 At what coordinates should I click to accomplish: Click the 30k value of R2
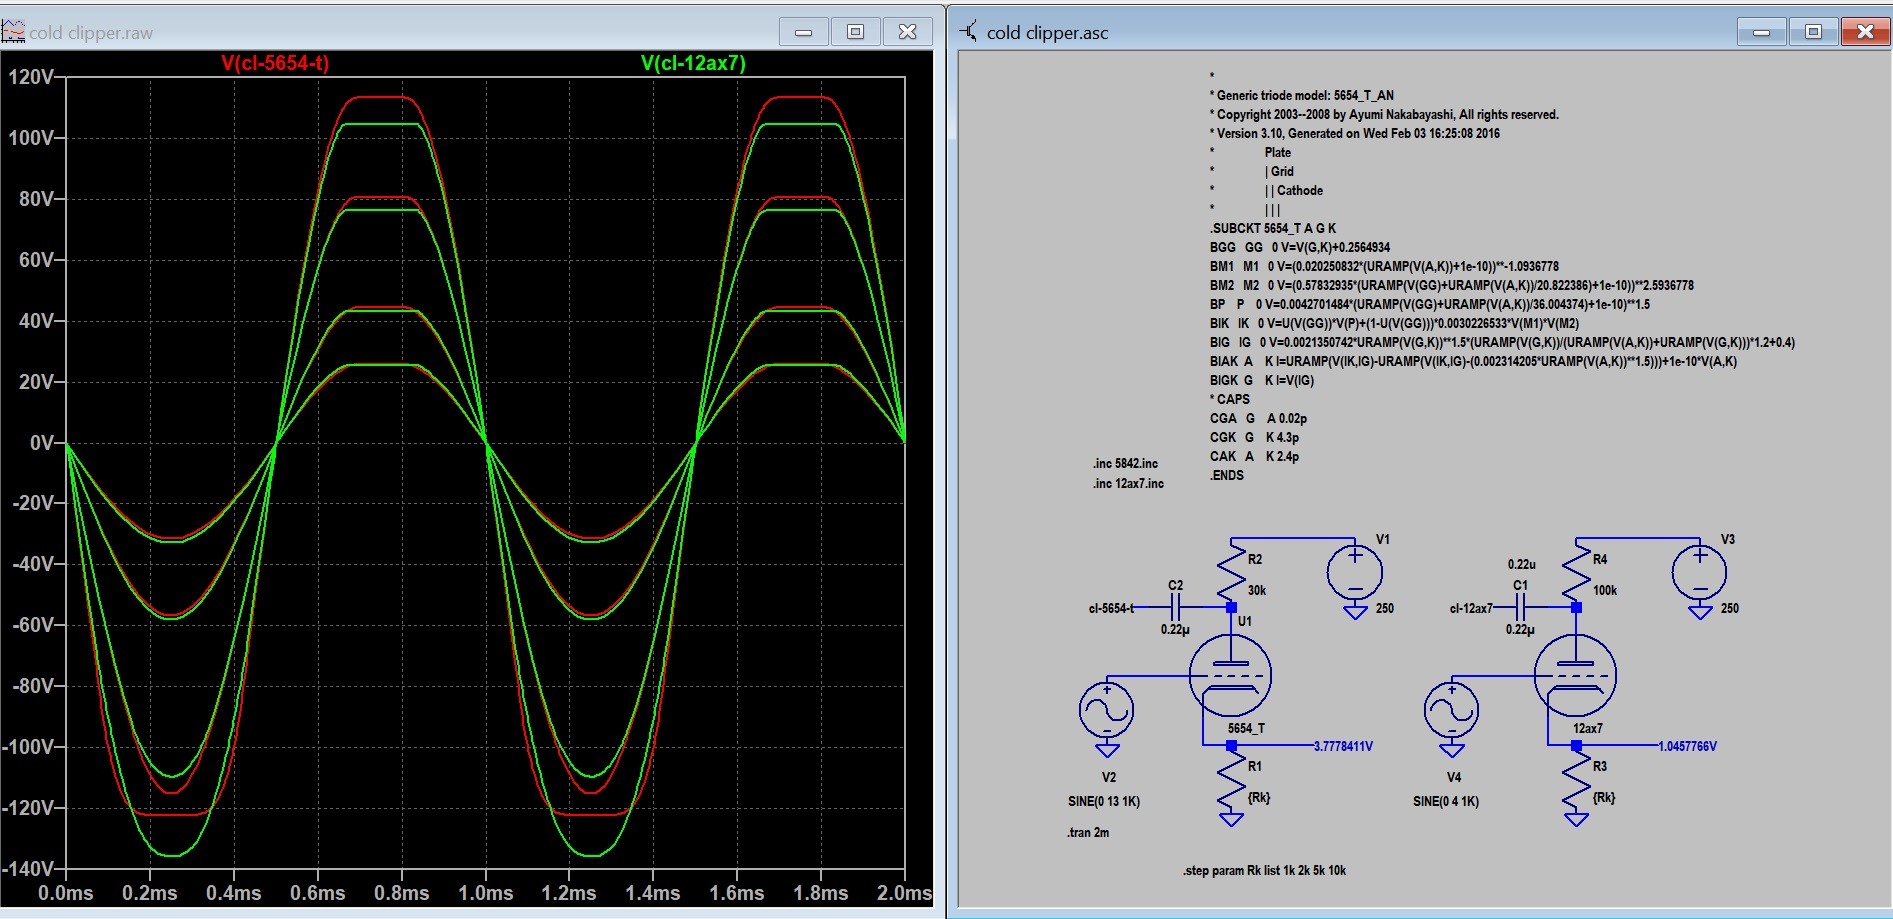coord(1257,590)
